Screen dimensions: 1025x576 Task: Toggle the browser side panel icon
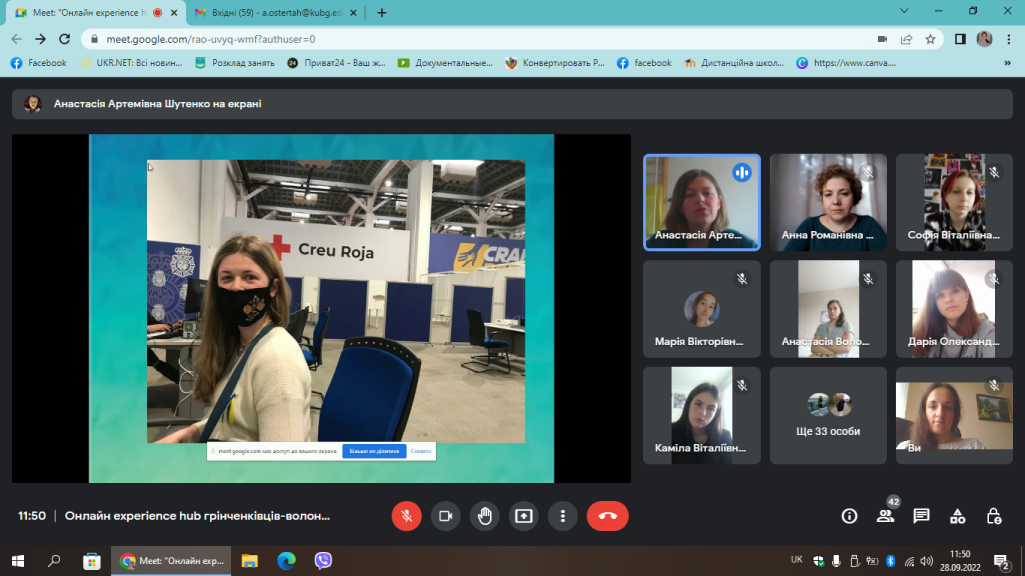point(960,39)
